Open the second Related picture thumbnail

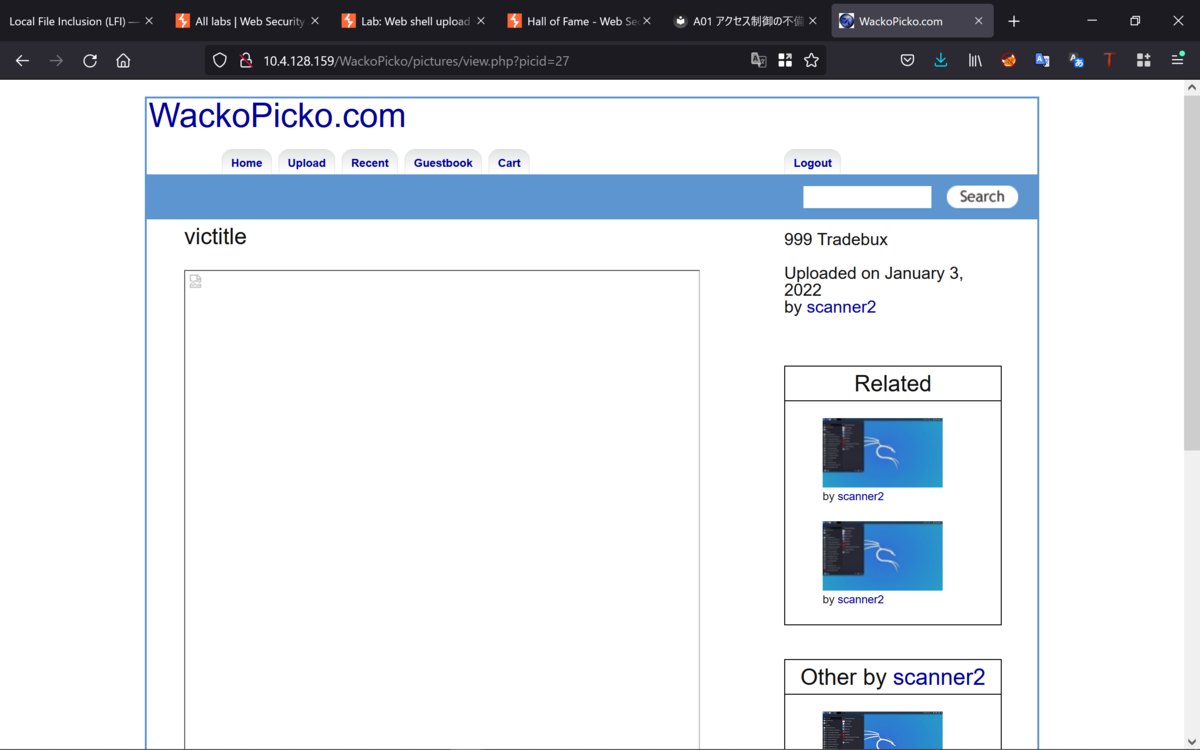click(882, 556)
